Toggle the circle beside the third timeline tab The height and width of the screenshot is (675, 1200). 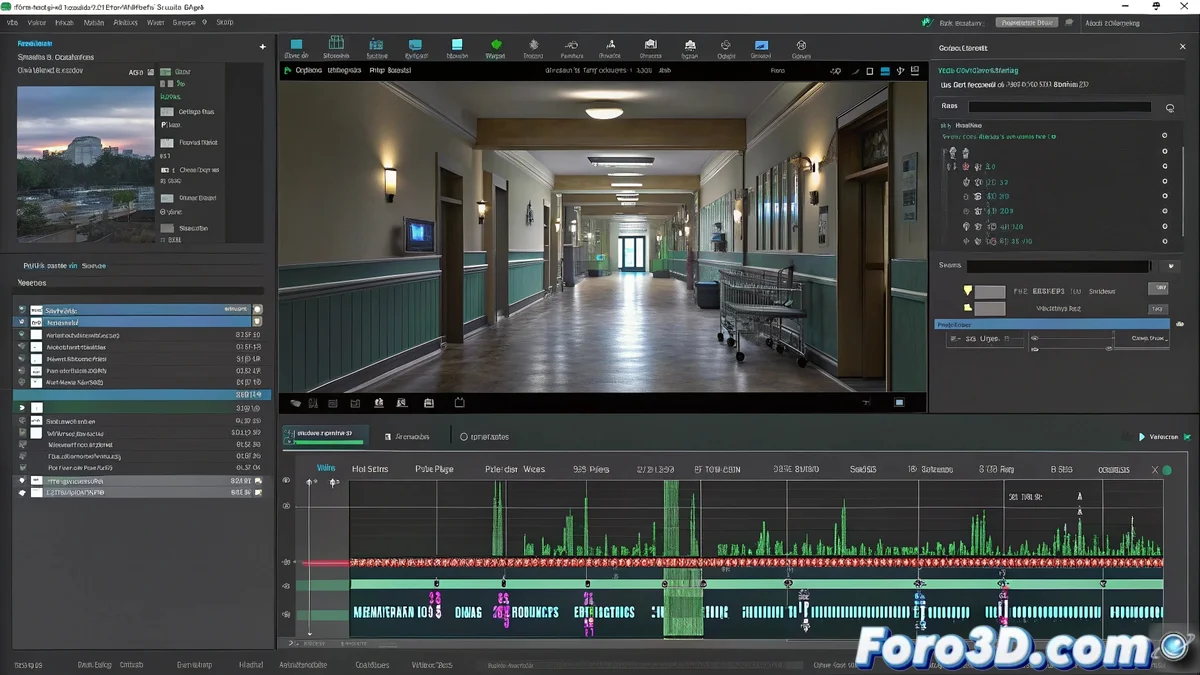tap(464, 437)
